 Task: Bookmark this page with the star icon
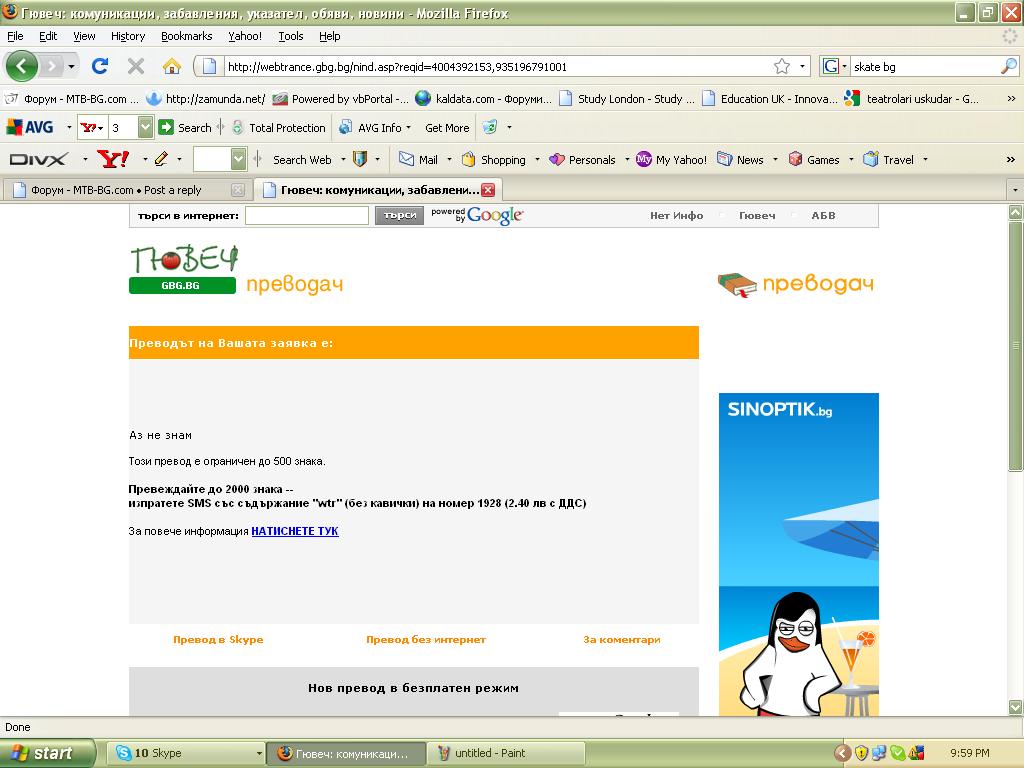click(x=781, y=66)
